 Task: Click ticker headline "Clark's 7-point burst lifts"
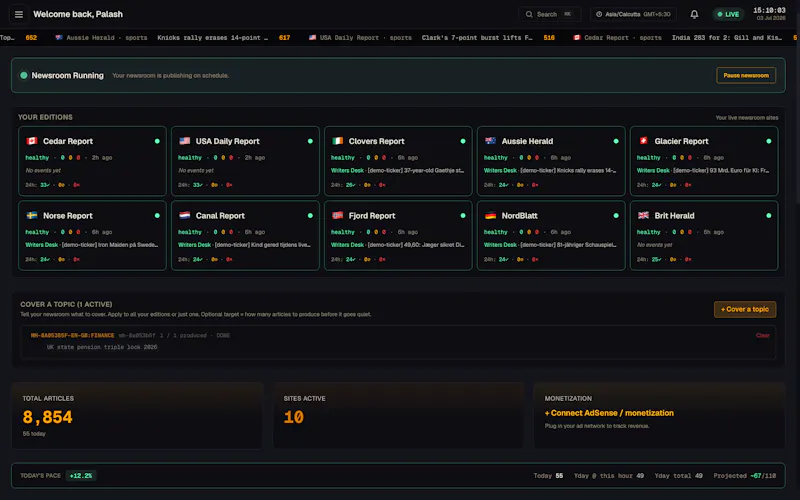pos(477,38)
